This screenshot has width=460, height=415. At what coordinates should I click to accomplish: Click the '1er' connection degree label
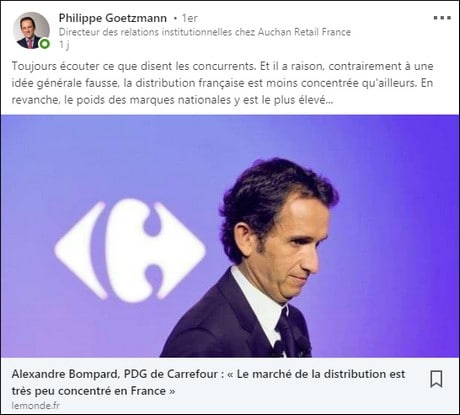click(x=190, y=18)
